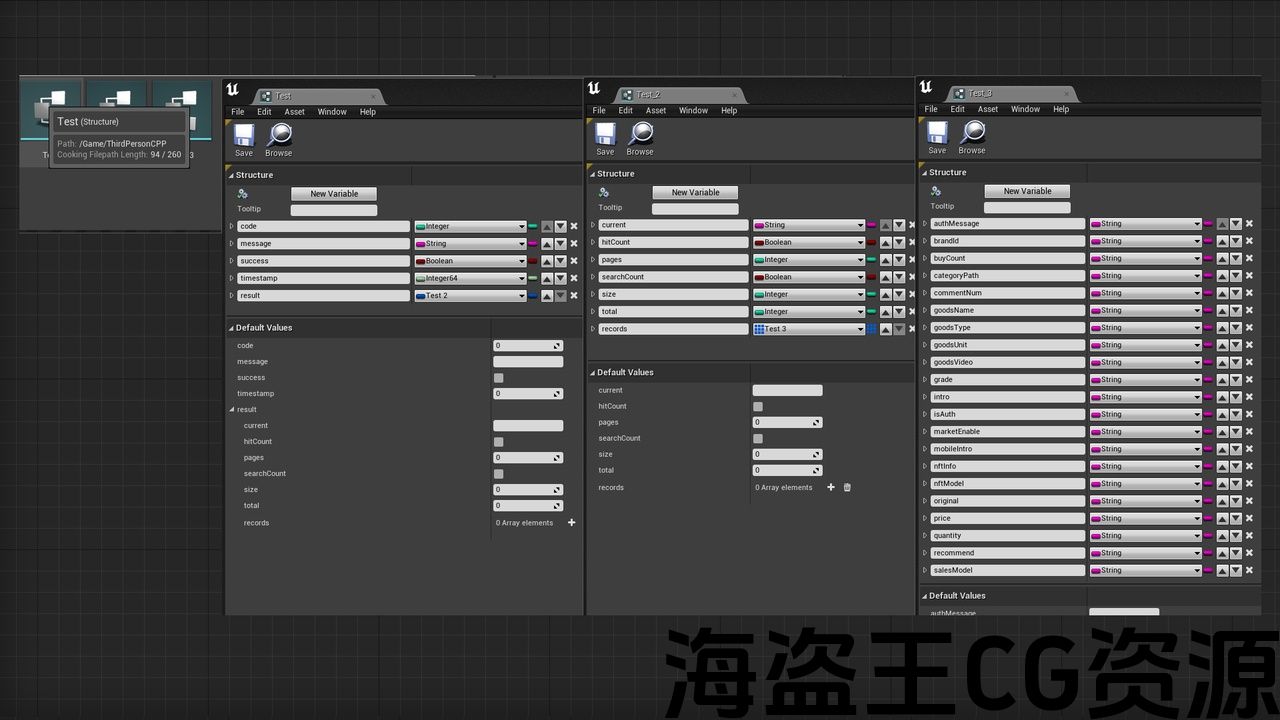Click the Save icon in the Test window
The image size is (1280, 720).
tap(244, 136)
